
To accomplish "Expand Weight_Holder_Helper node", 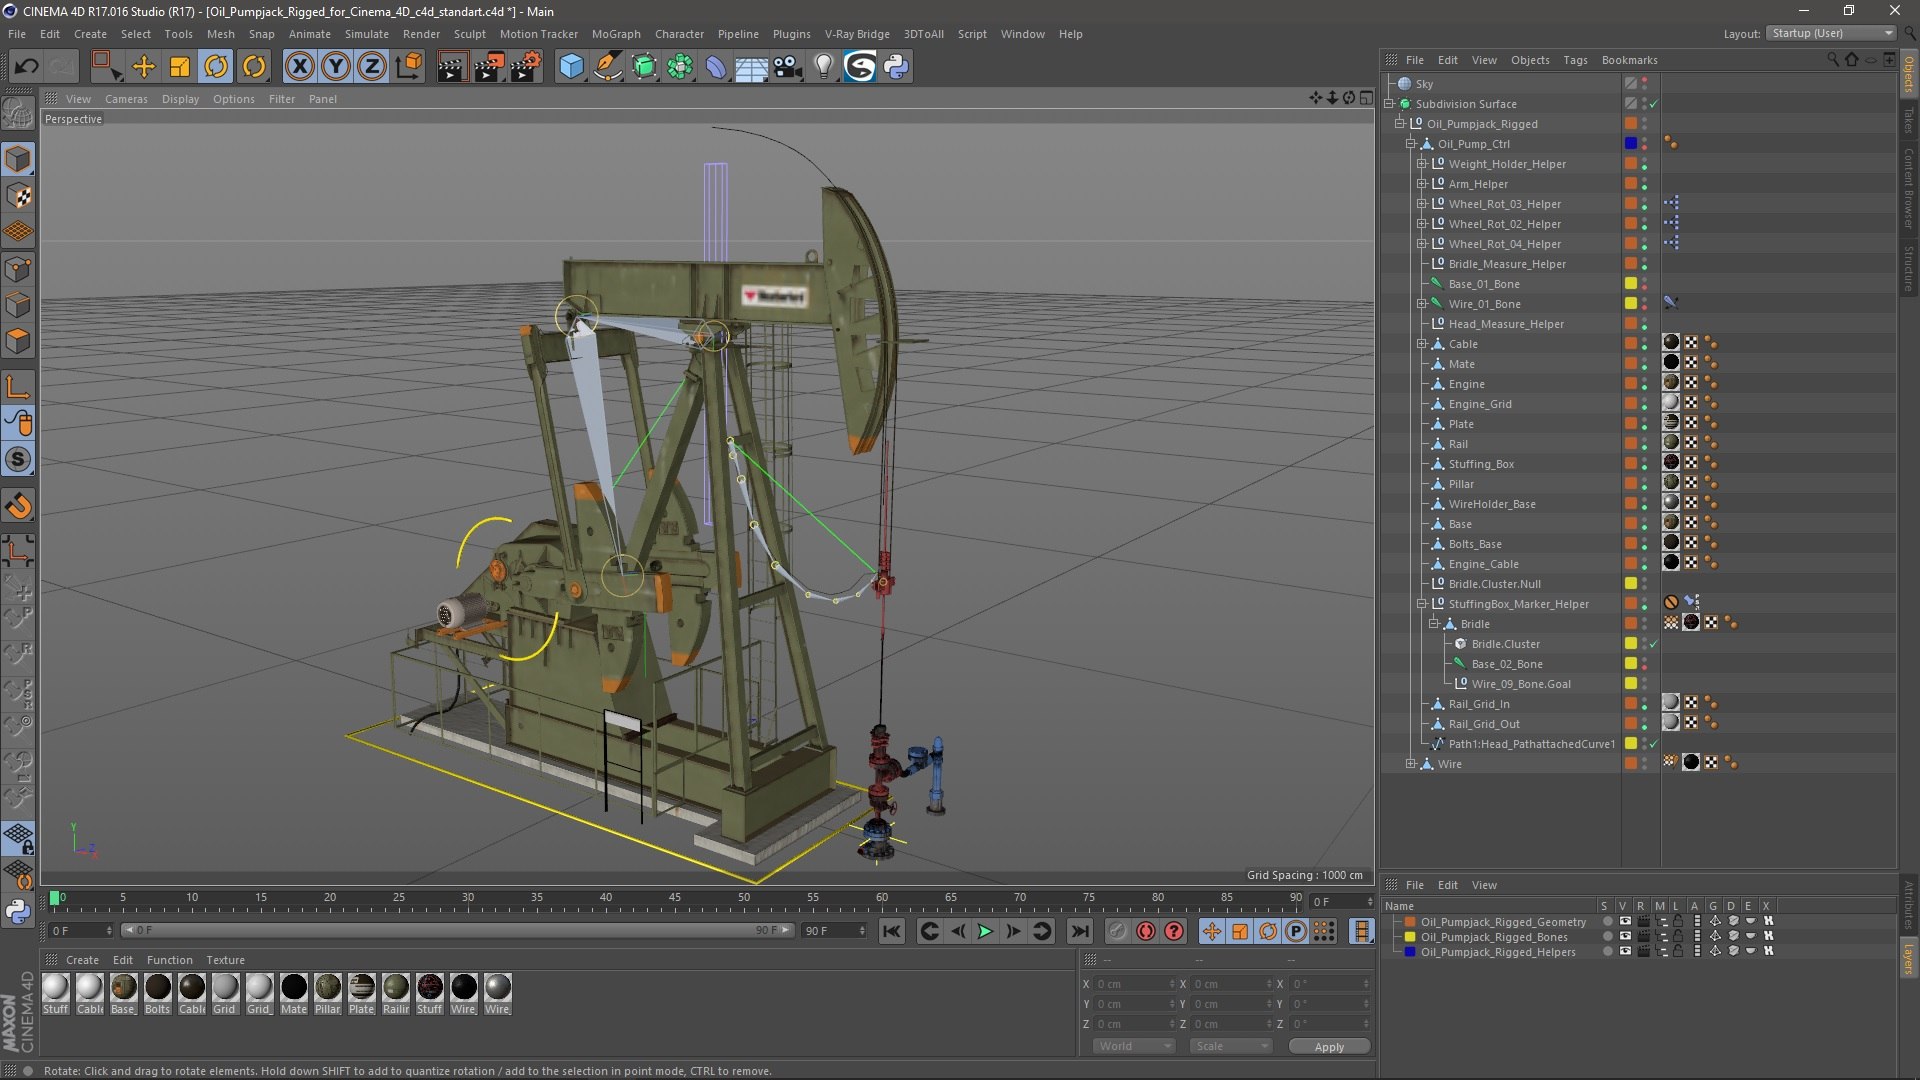I will point(1422,164).
